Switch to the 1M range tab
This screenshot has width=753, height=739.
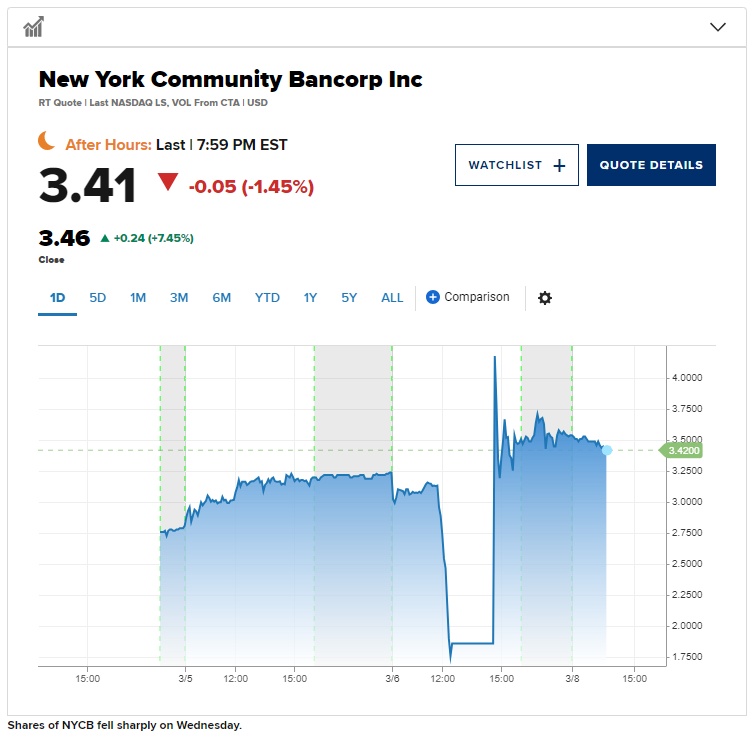click(138, 298)
